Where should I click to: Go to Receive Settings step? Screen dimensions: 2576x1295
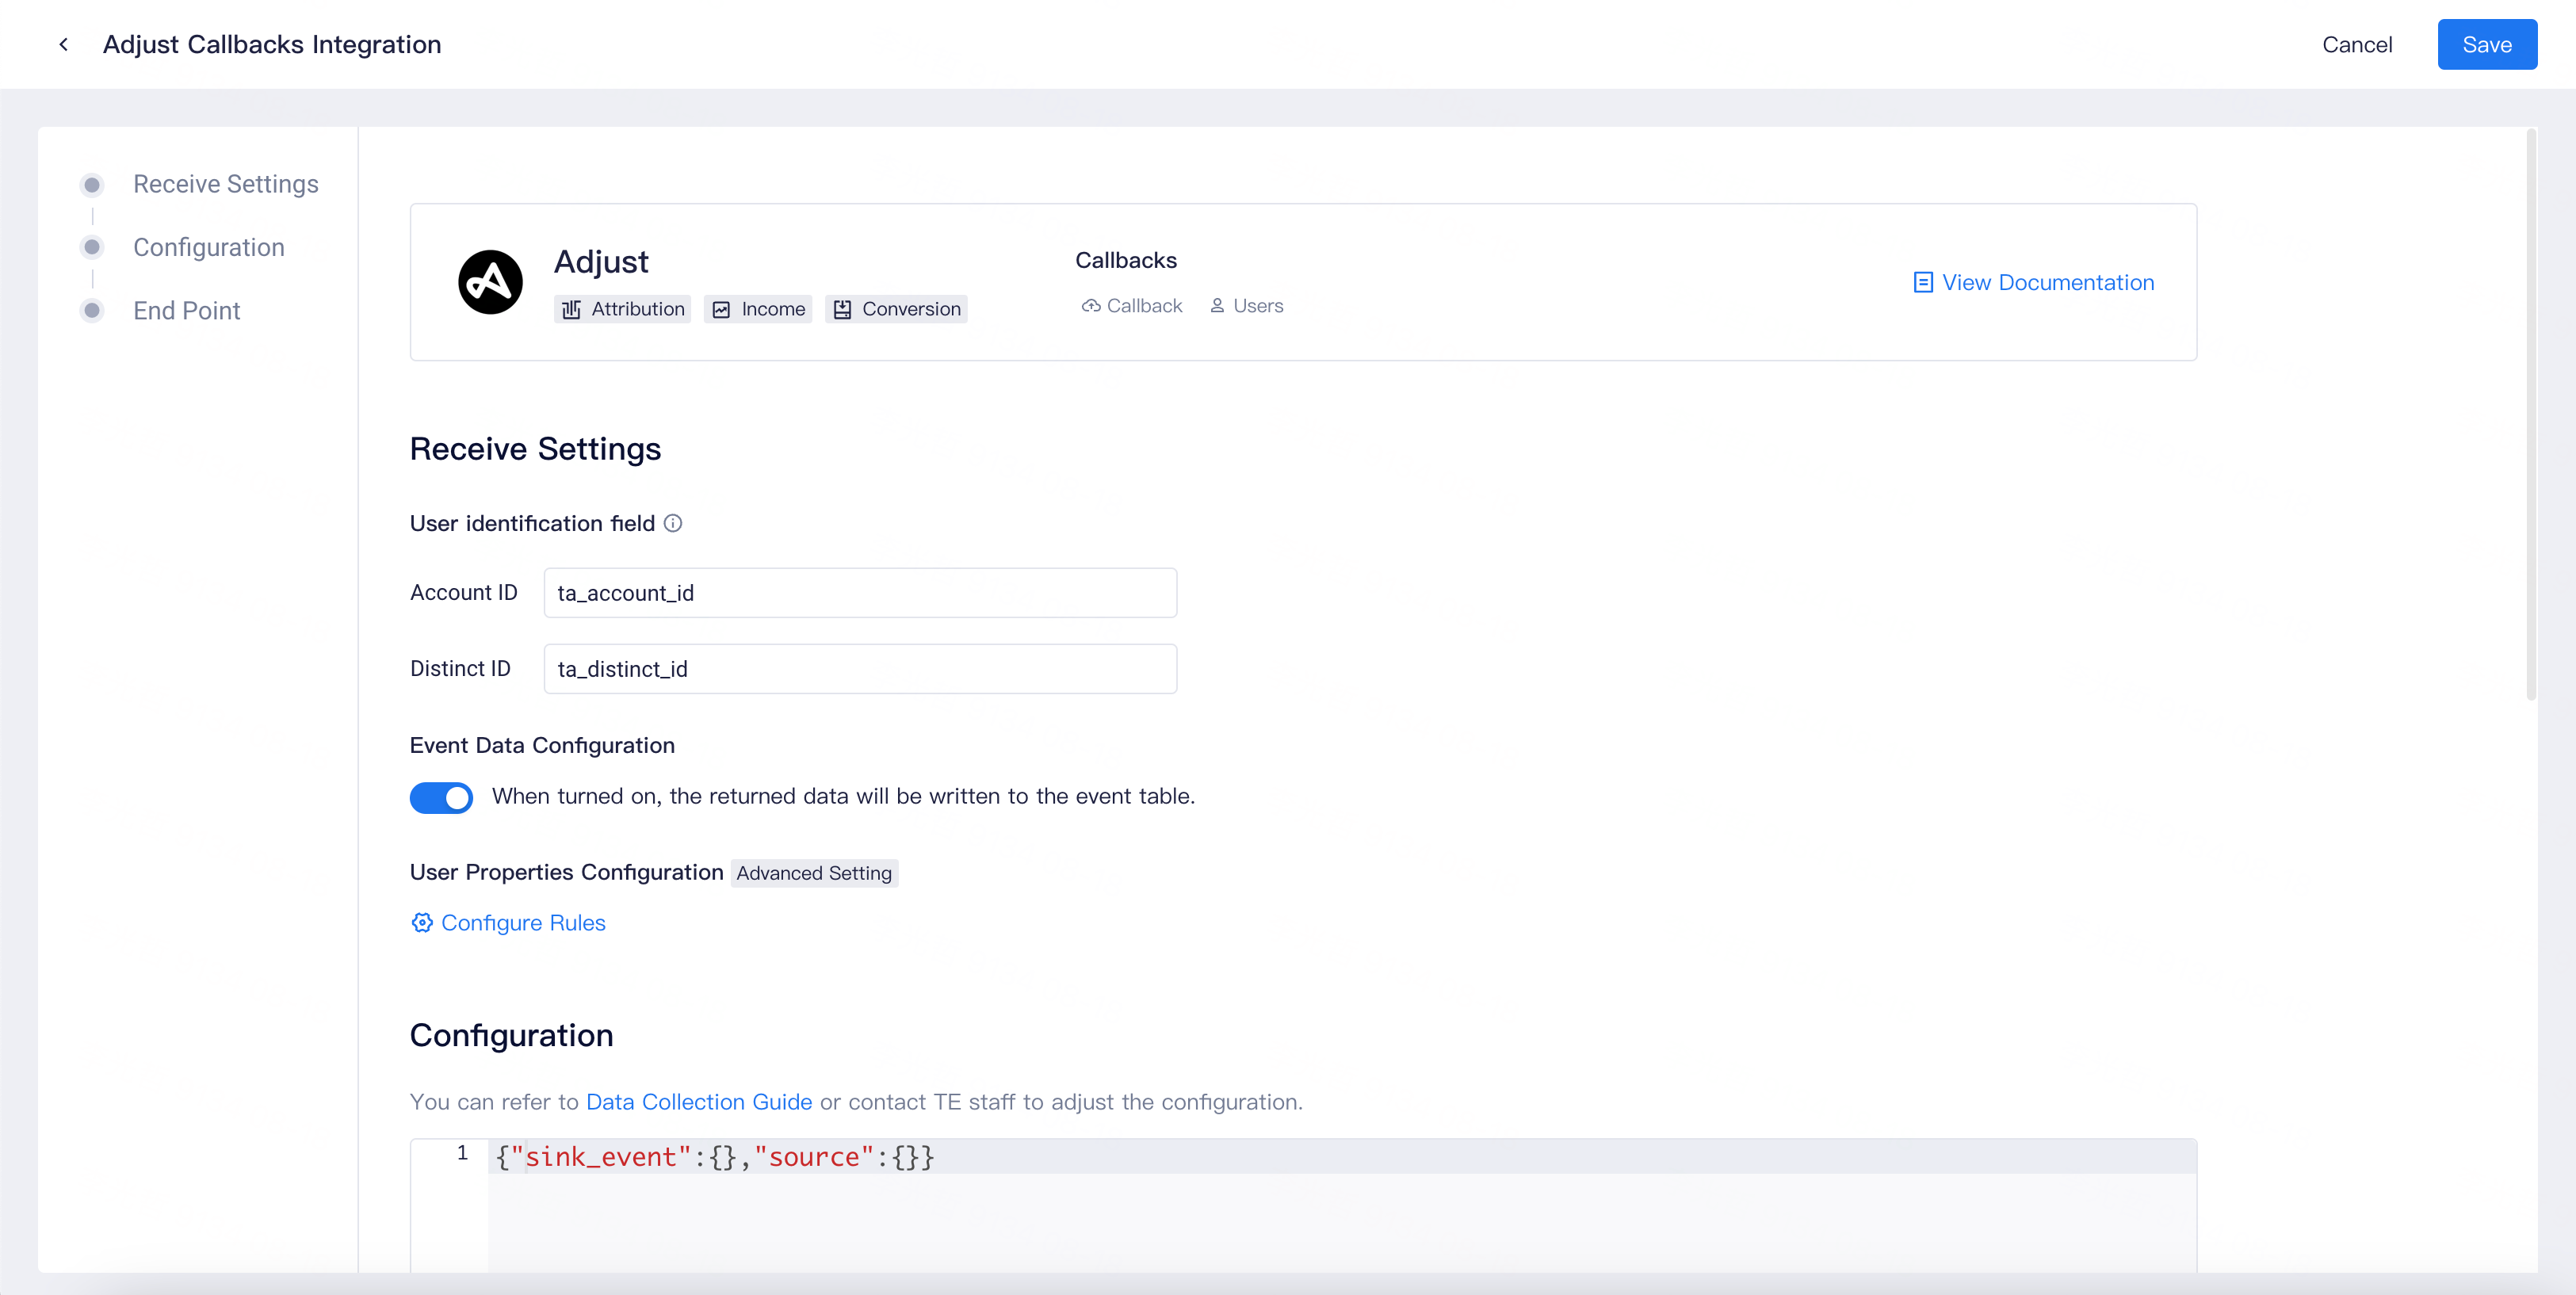coord(225,184)
